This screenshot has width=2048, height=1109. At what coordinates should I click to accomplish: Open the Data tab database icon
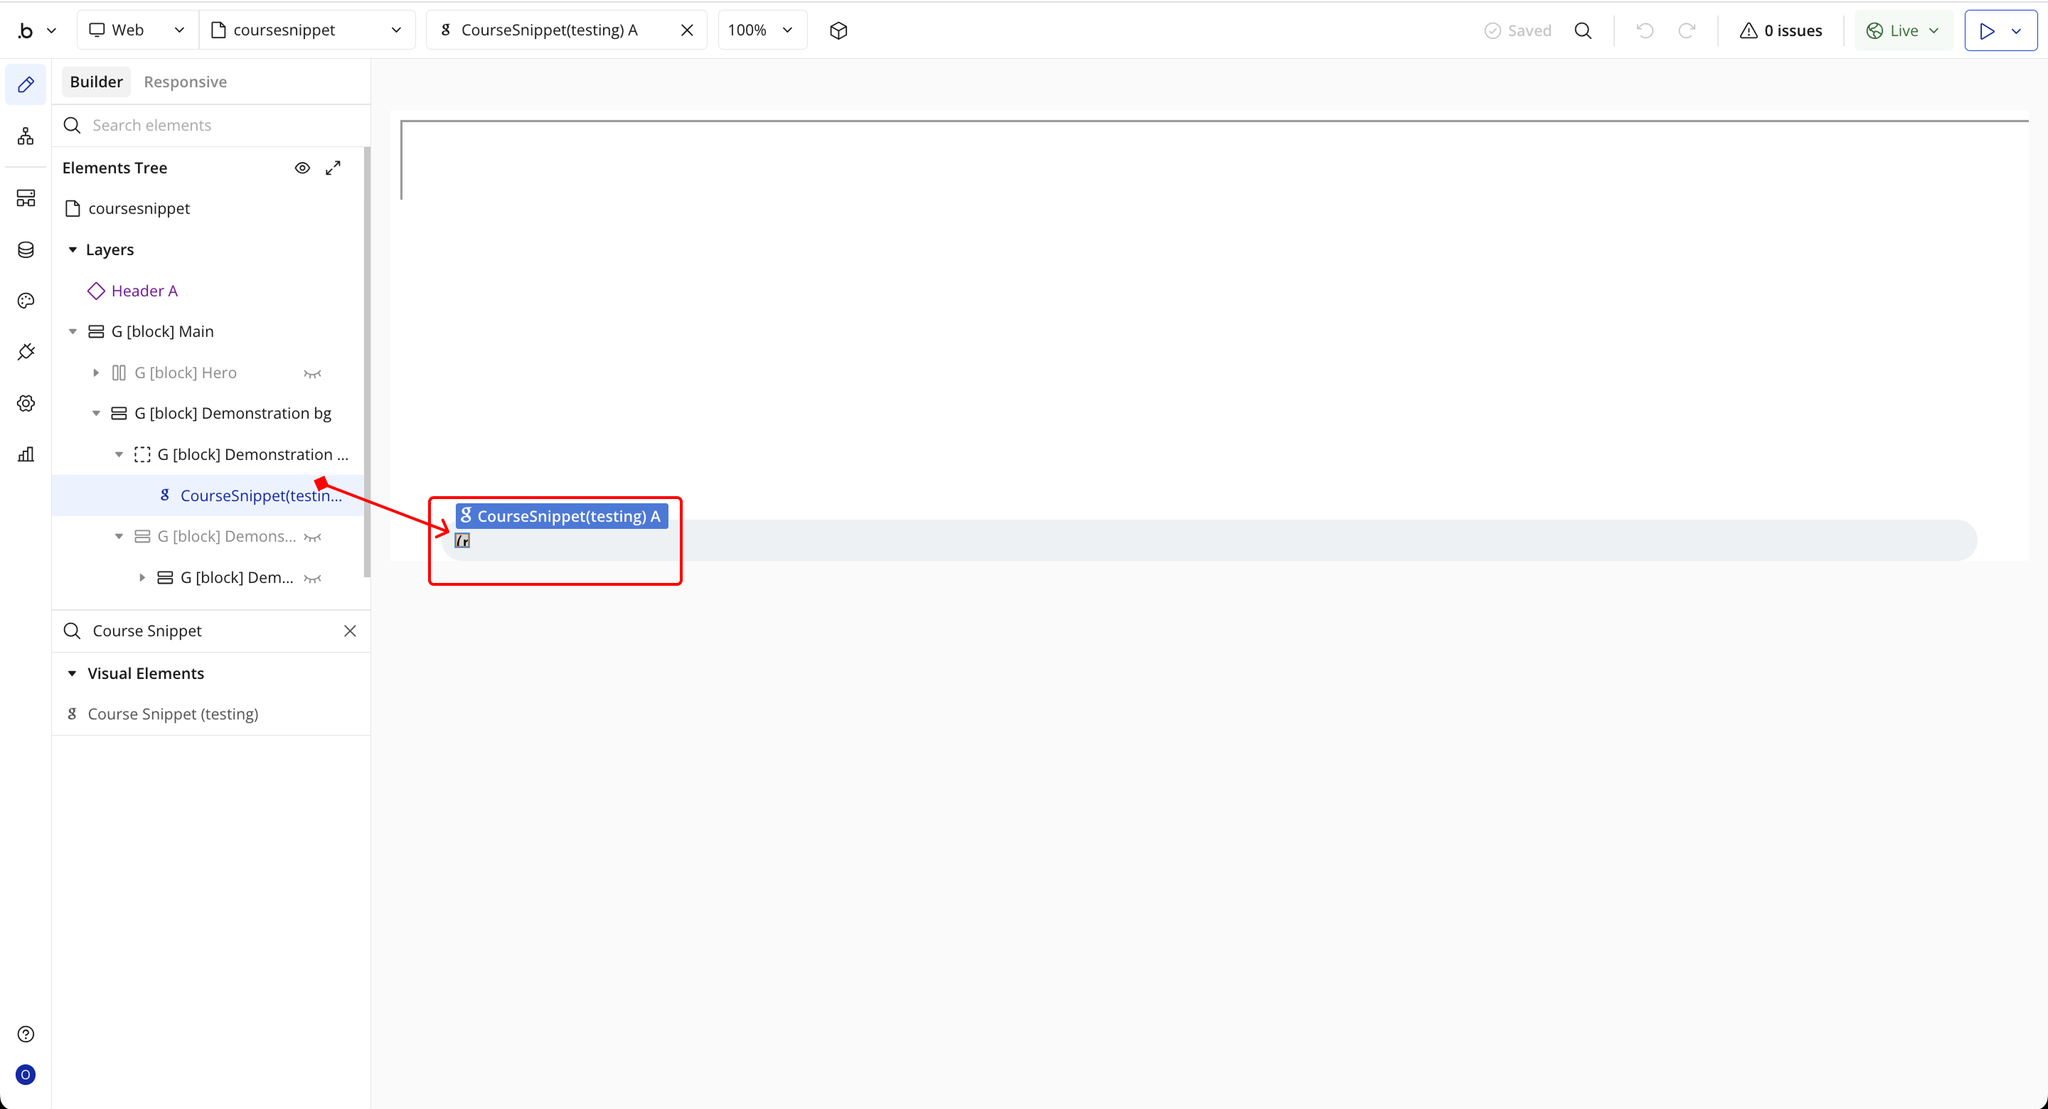click(26, 249)
